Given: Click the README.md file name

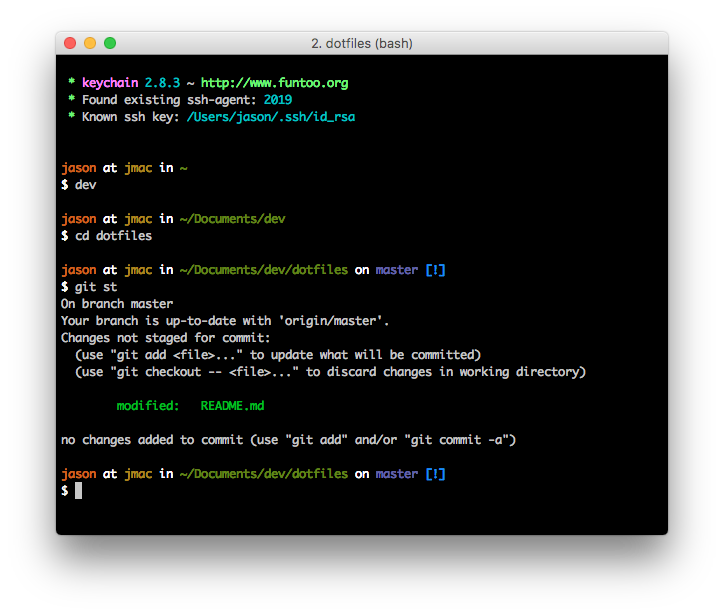Looking at the screenshot, I should coord(232,406).
